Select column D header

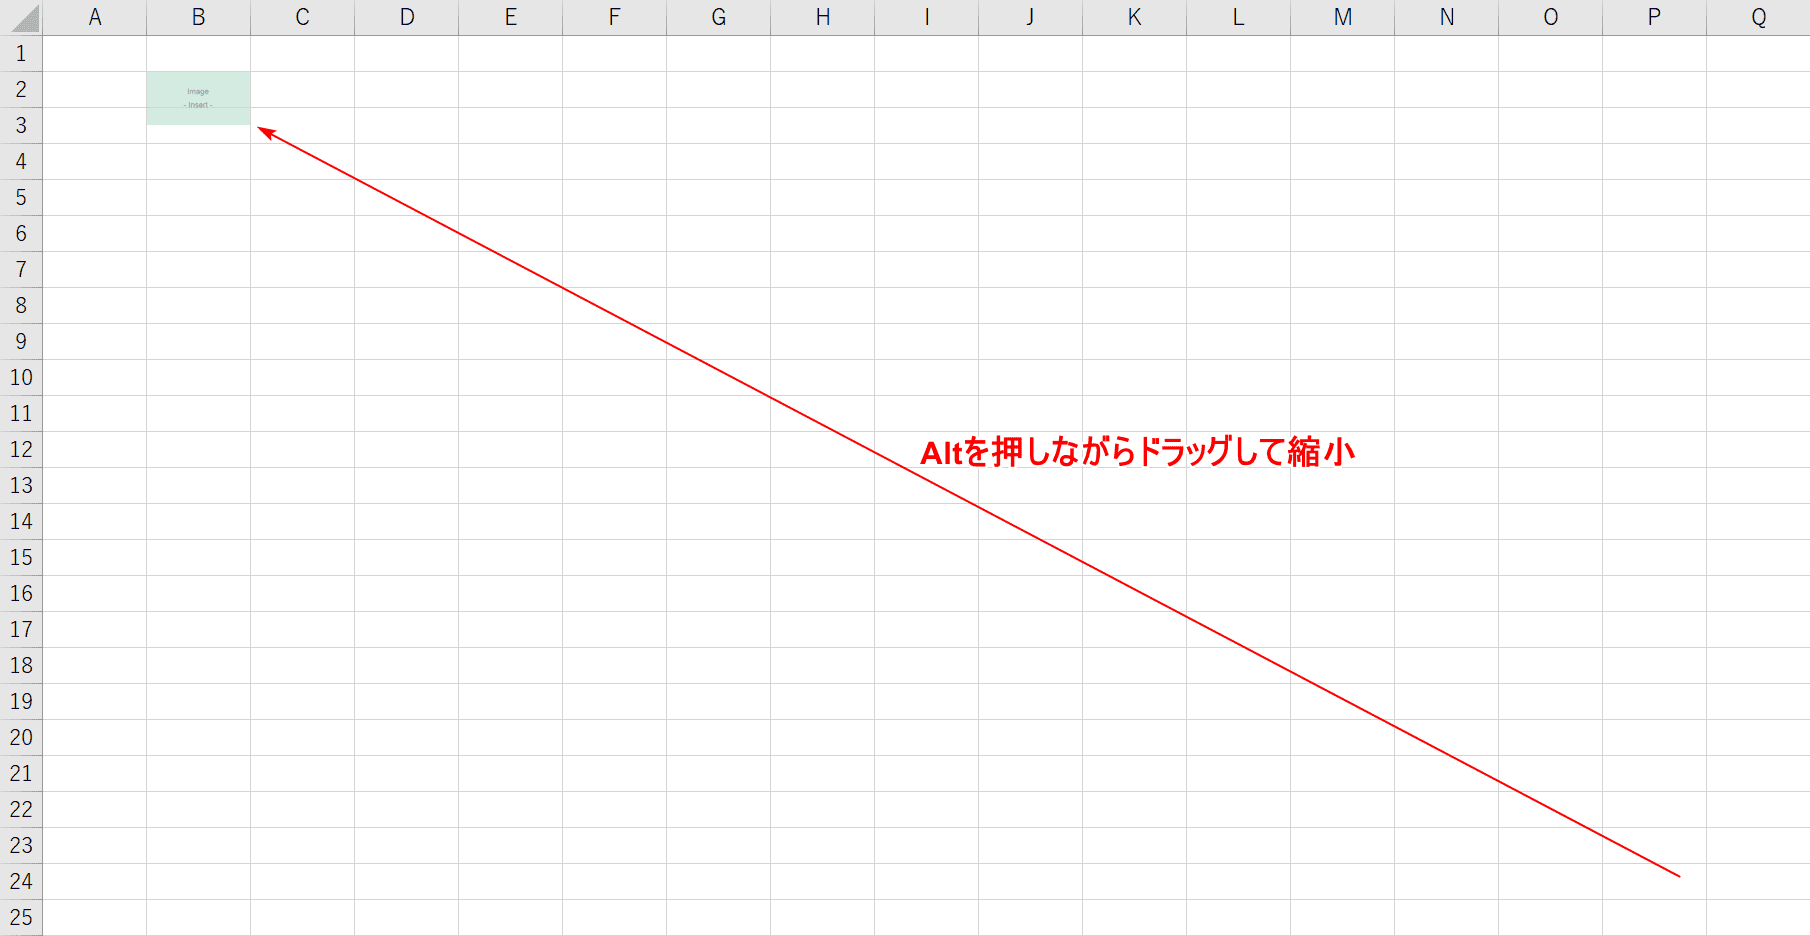406,17
